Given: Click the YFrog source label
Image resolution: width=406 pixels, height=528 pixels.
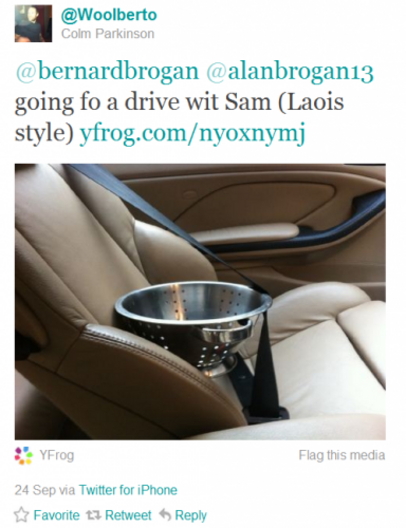Looking at the screenshot, I should (57, 455).
